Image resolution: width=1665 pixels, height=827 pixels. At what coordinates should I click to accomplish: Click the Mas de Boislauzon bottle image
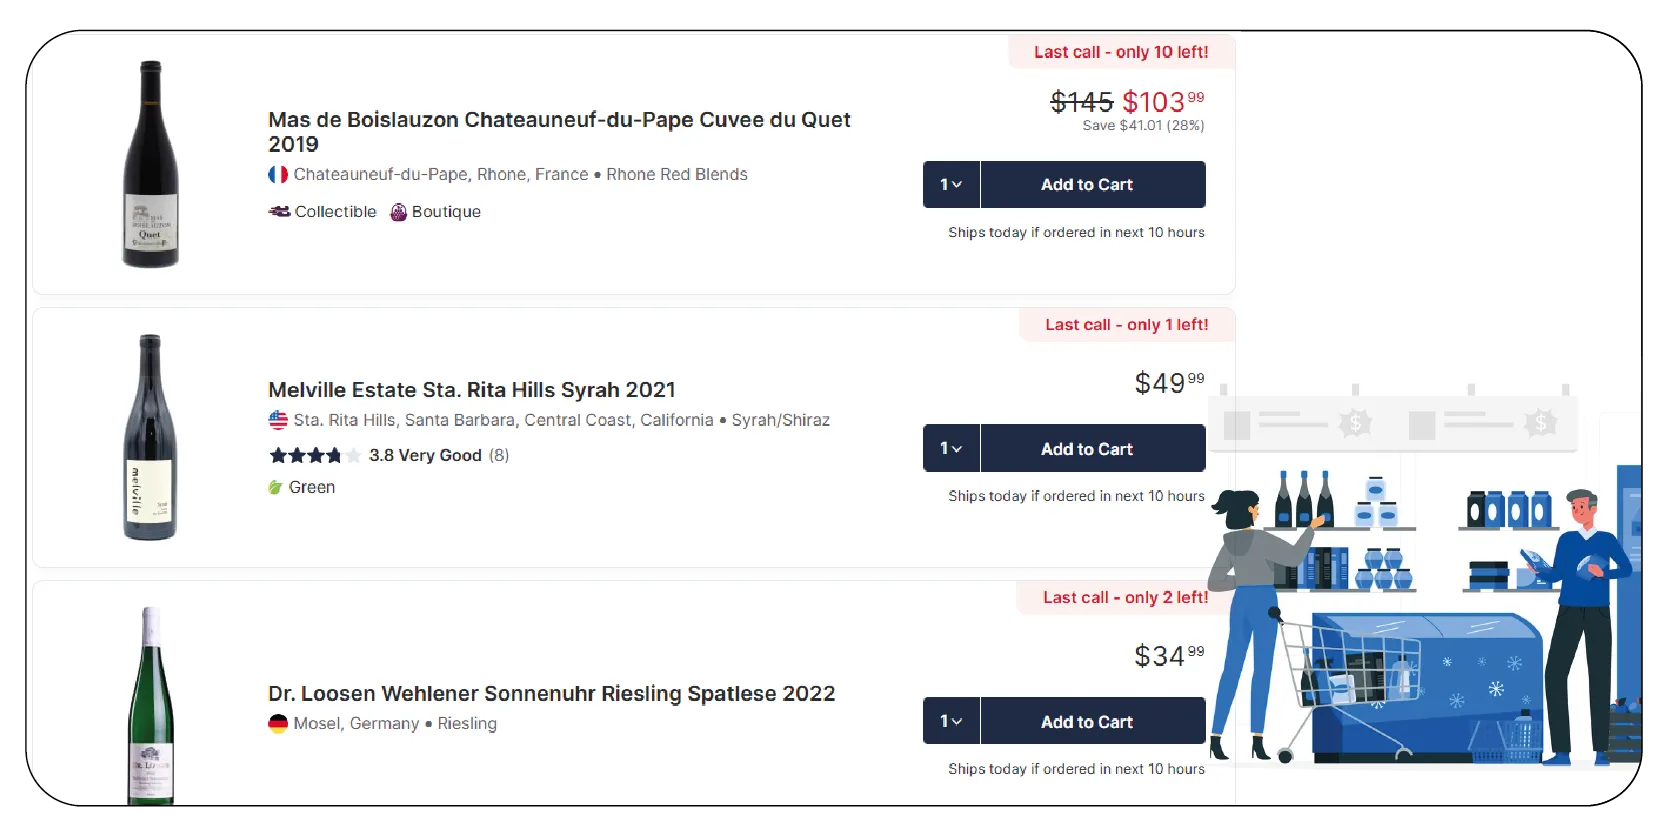coord(151,165)
